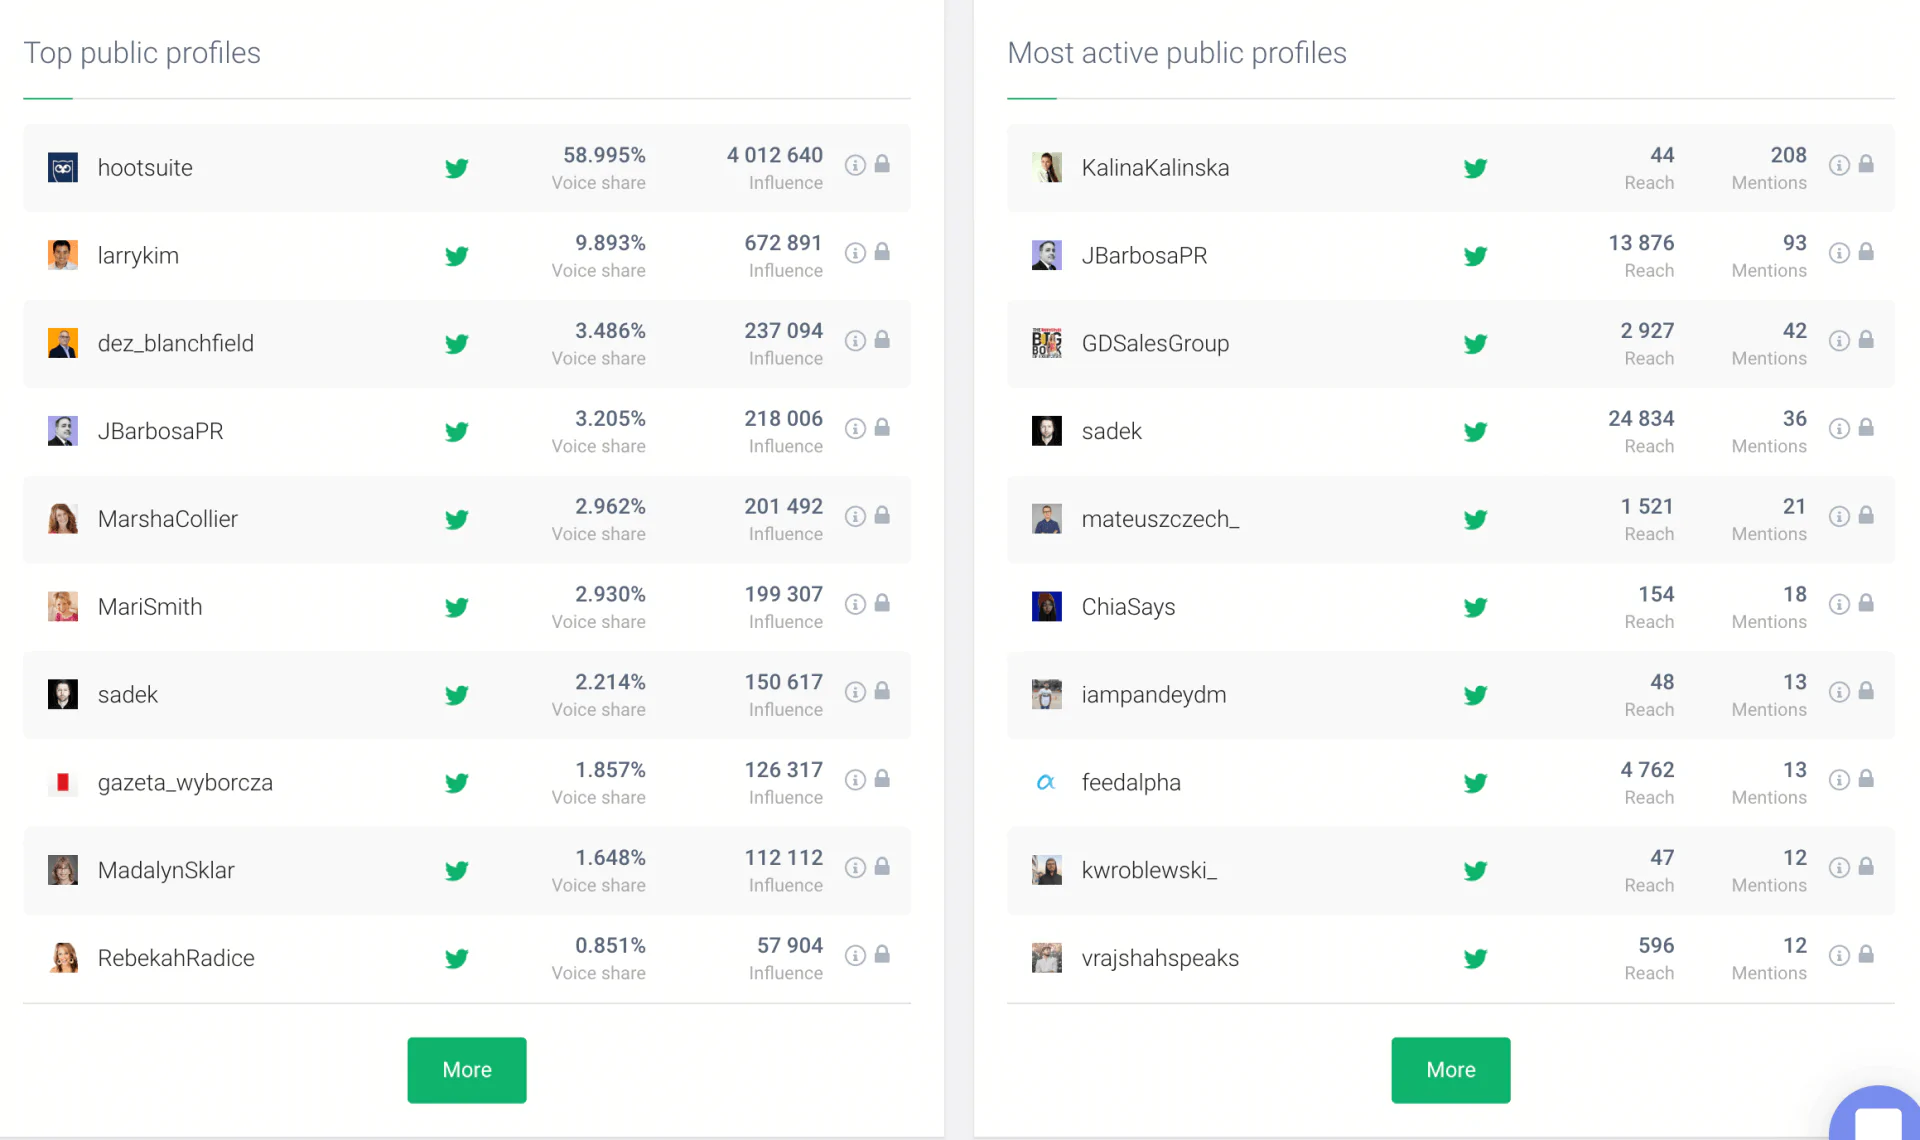Click the Twitter icon for MarshaCollier
Screen dimensions: 1920x1140
tap(457, 519)
